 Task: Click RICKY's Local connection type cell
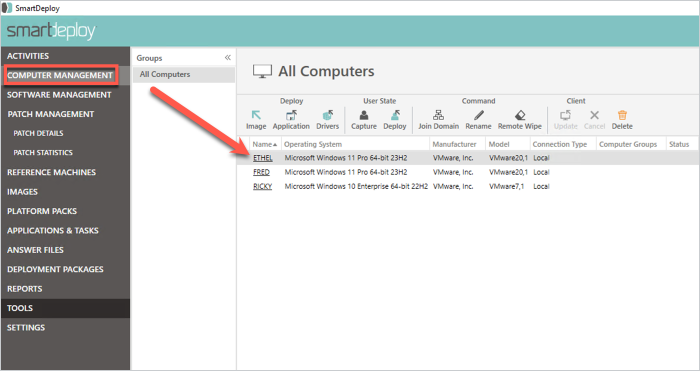tap(541, 187)
